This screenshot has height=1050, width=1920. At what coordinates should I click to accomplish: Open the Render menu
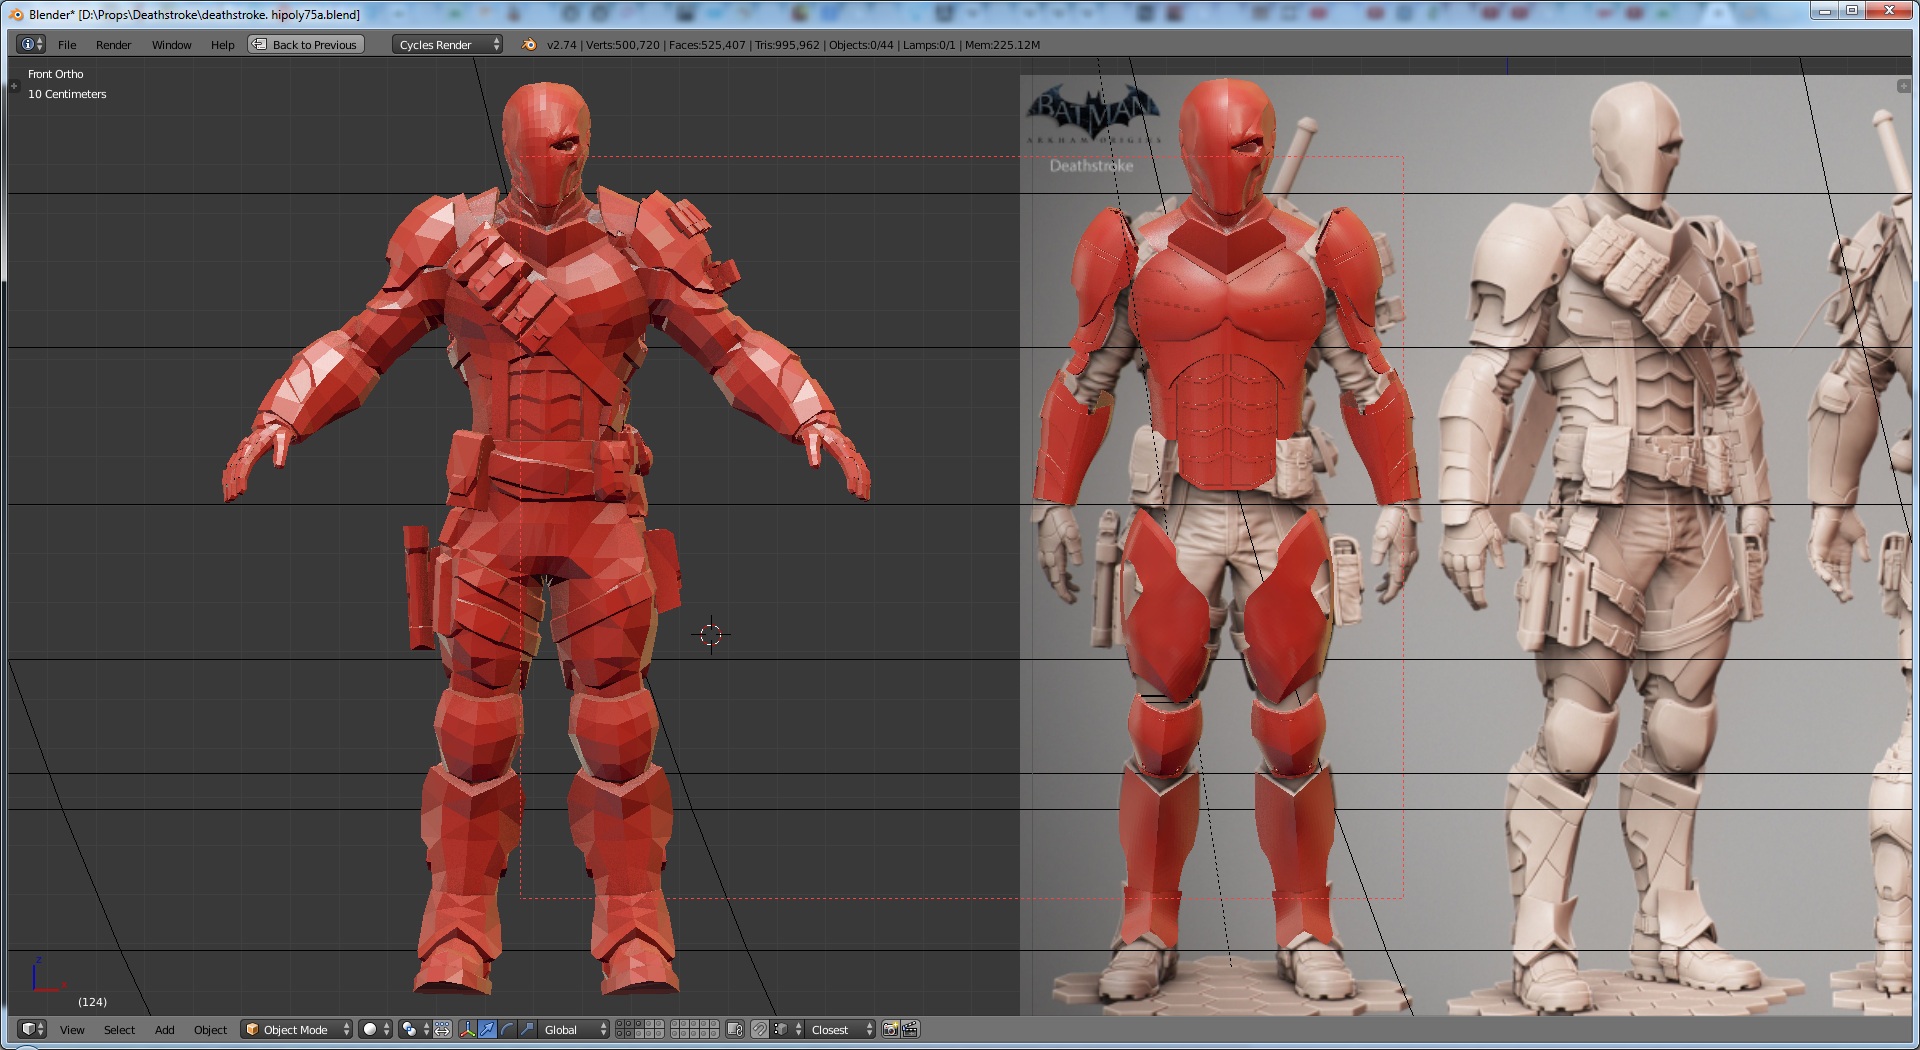click(113, 45)
